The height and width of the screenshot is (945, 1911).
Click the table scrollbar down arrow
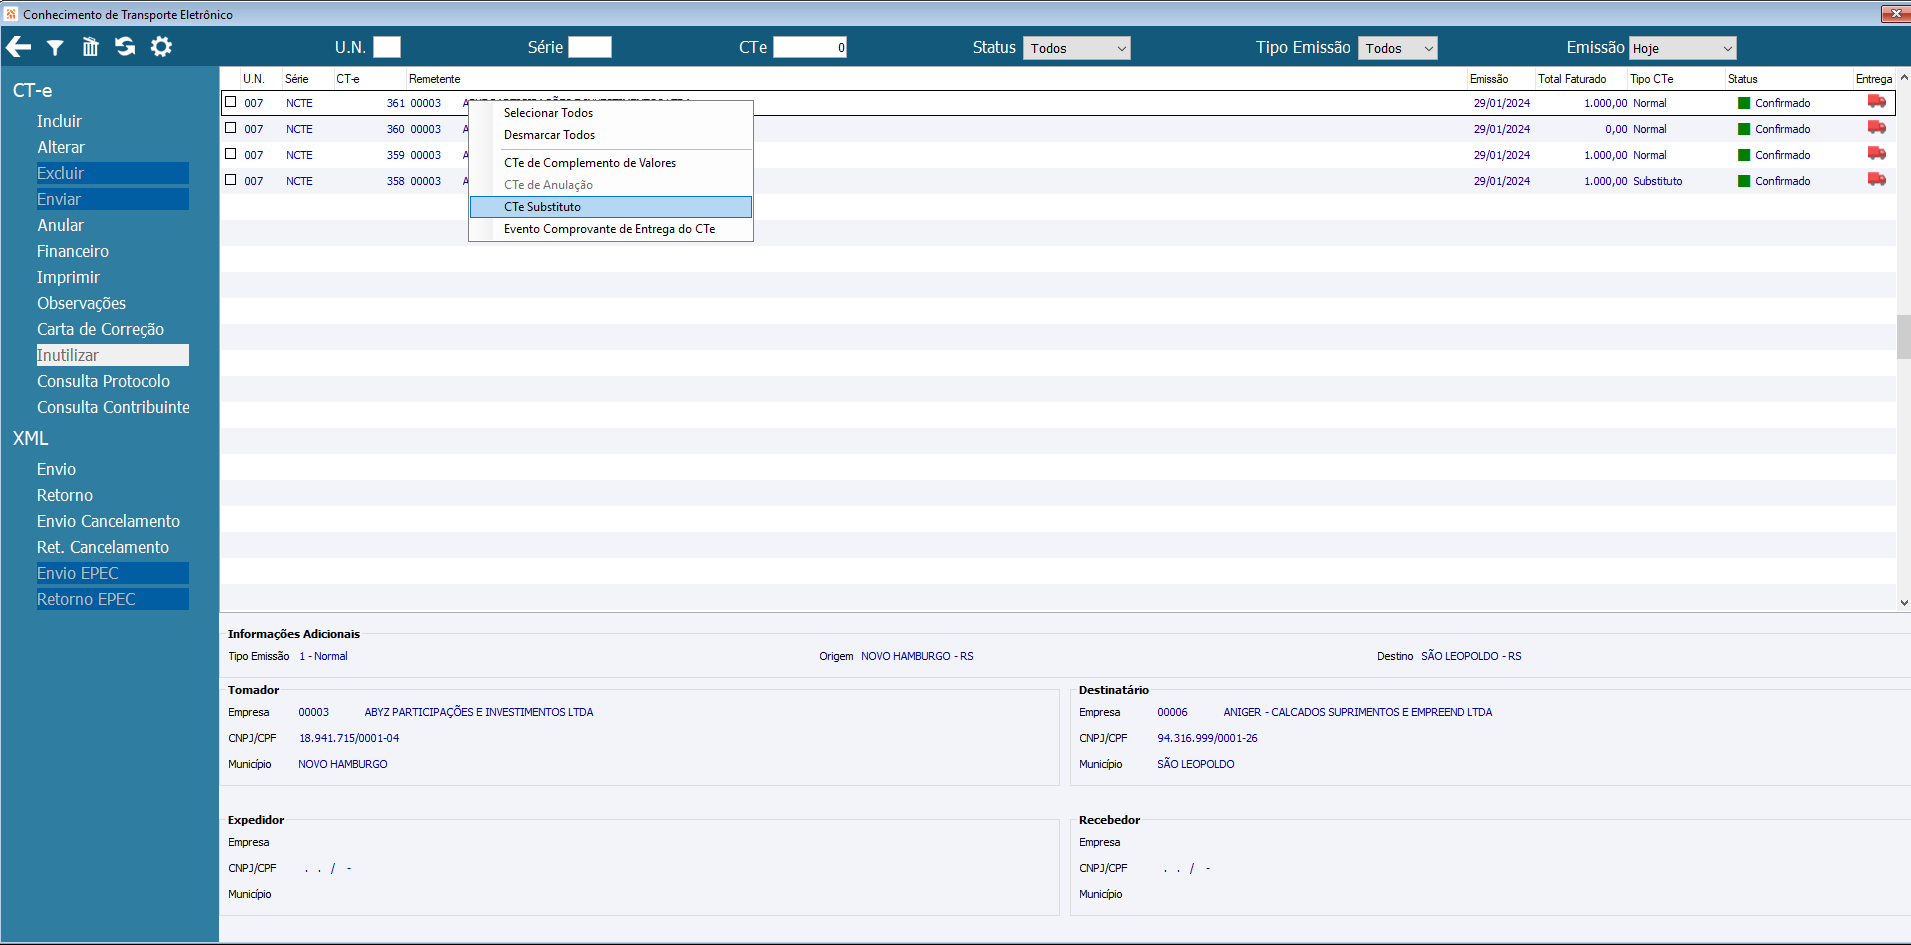(1903, 603)
